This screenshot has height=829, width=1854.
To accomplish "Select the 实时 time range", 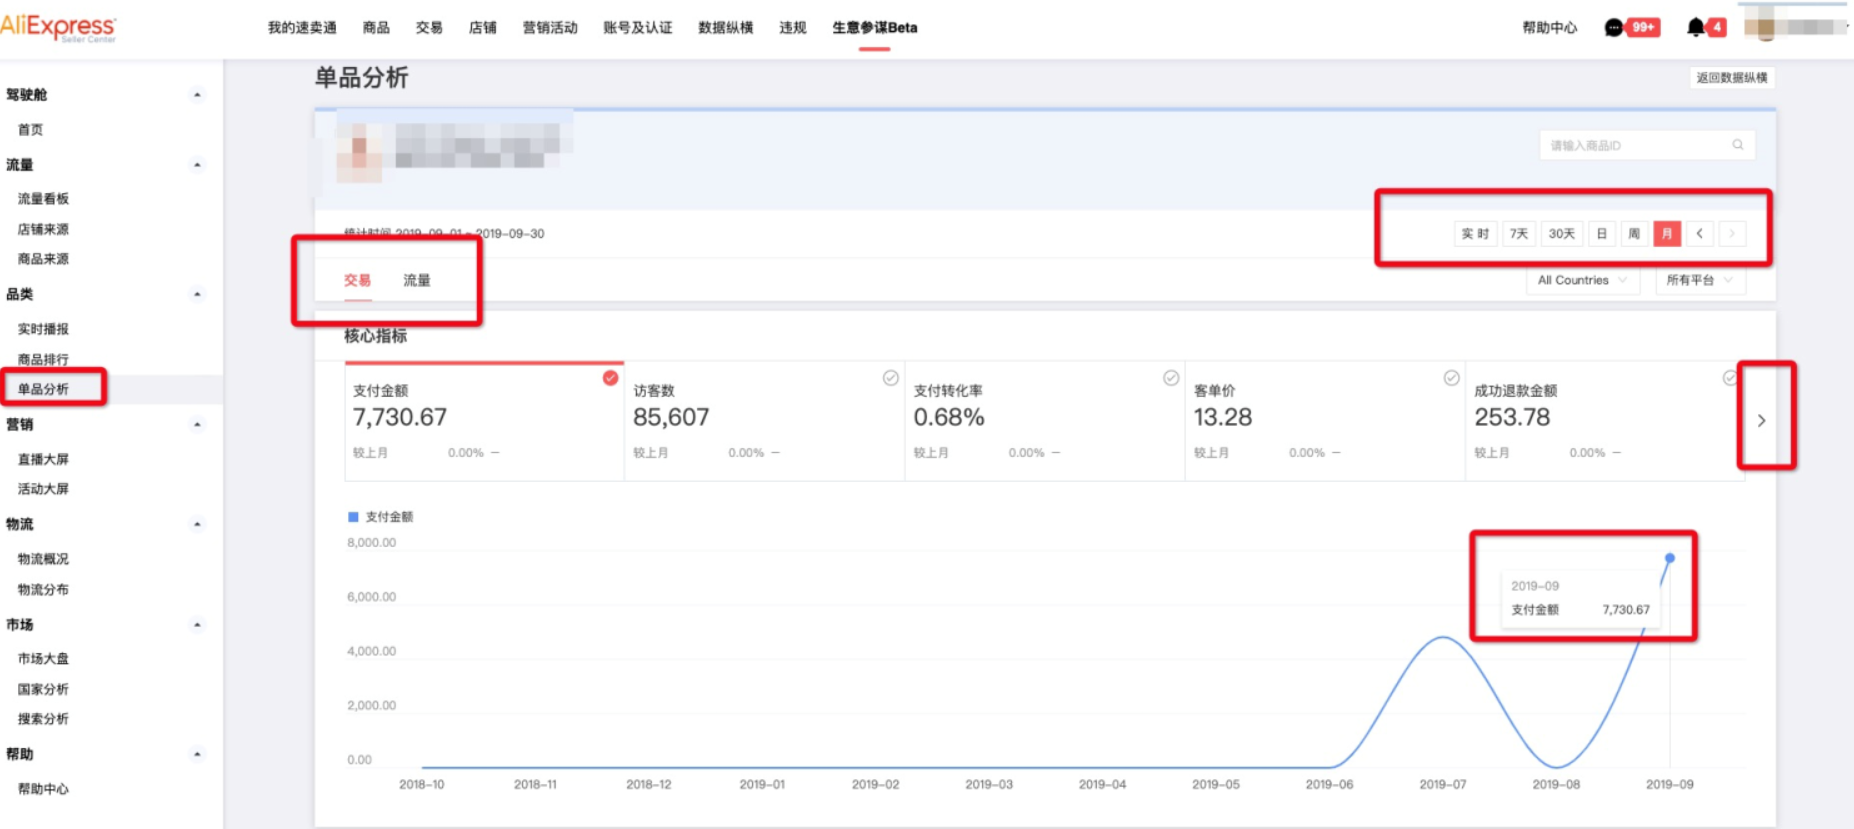I will 1475,234.
